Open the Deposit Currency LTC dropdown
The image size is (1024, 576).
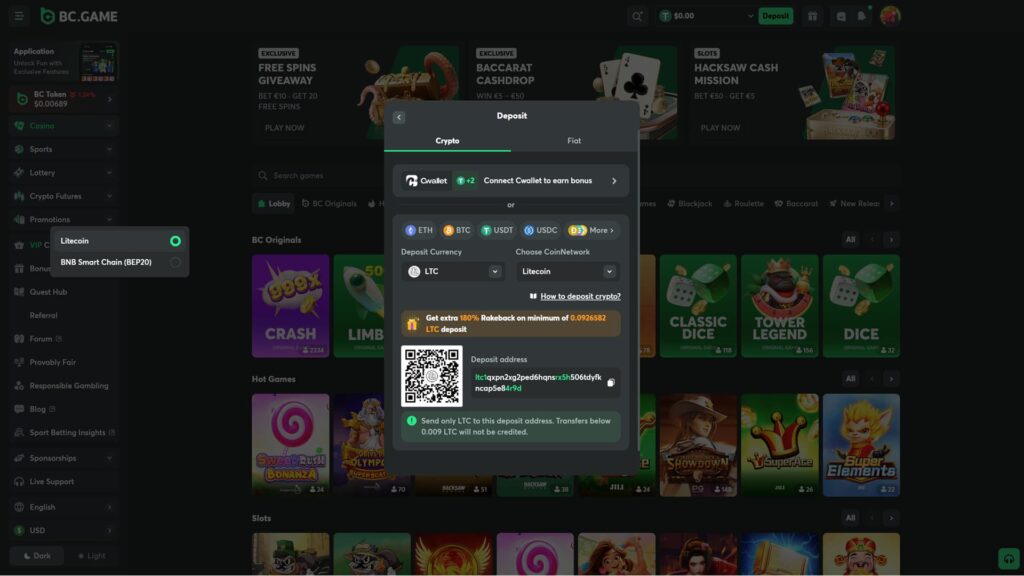click(453, 272)
